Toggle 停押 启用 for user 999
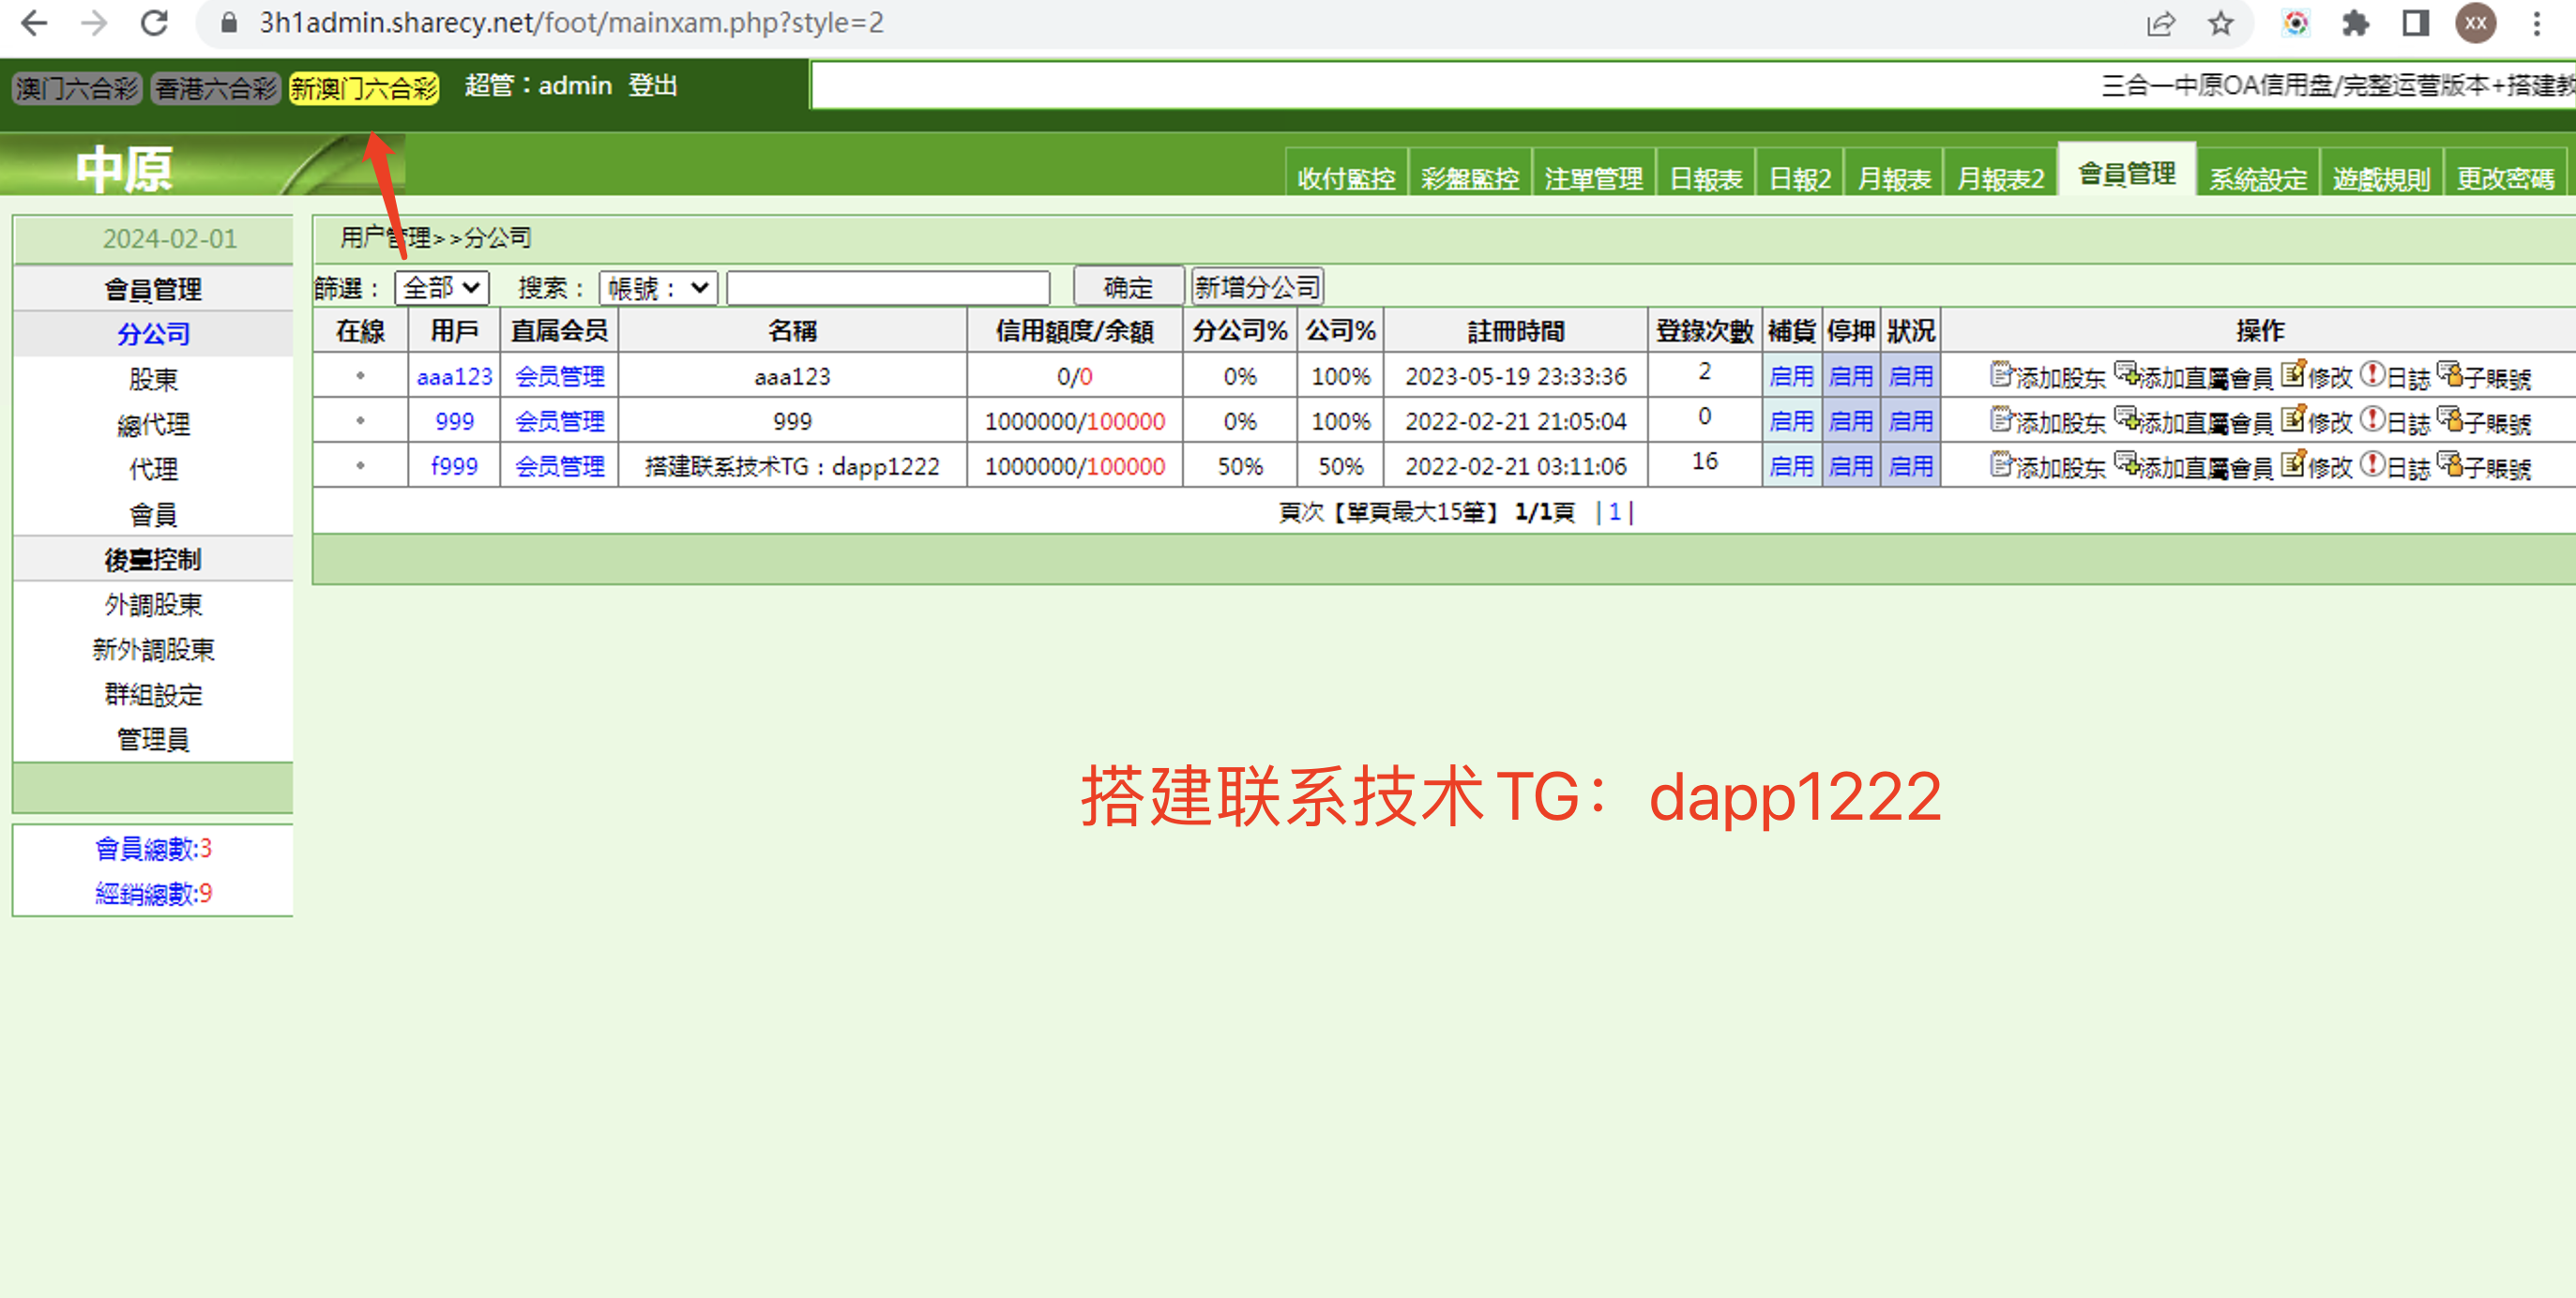This screenshot has width=2576, height=1298. [x=1851, y=421]
